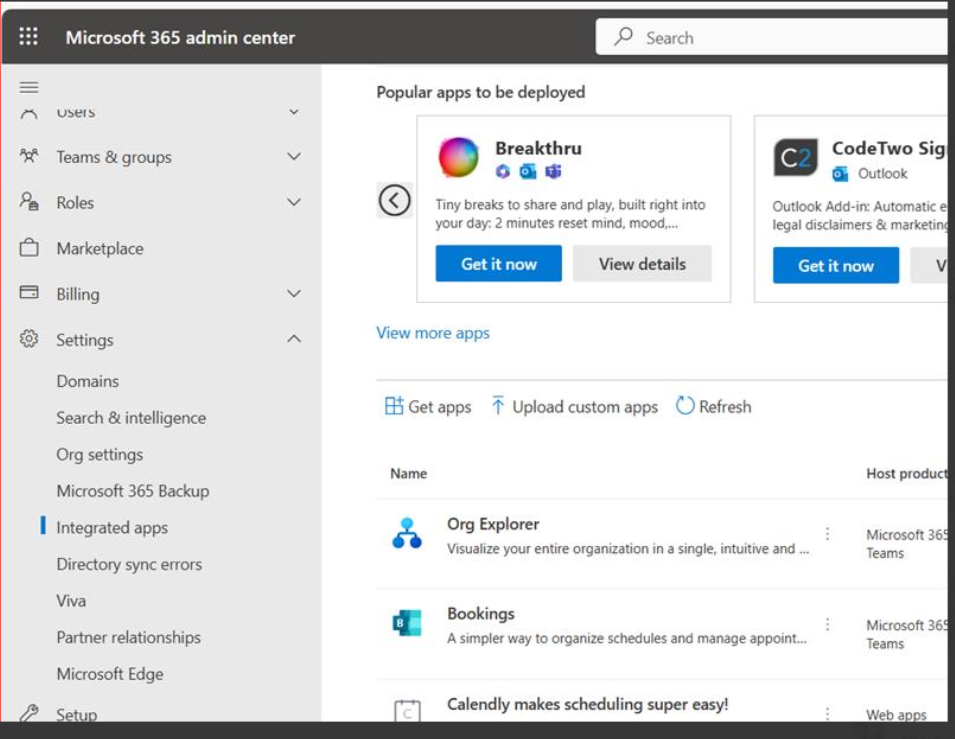This screenshot has height=739, width=955.
Task: Open Microsoft 365 Backup
Action: 133,491
